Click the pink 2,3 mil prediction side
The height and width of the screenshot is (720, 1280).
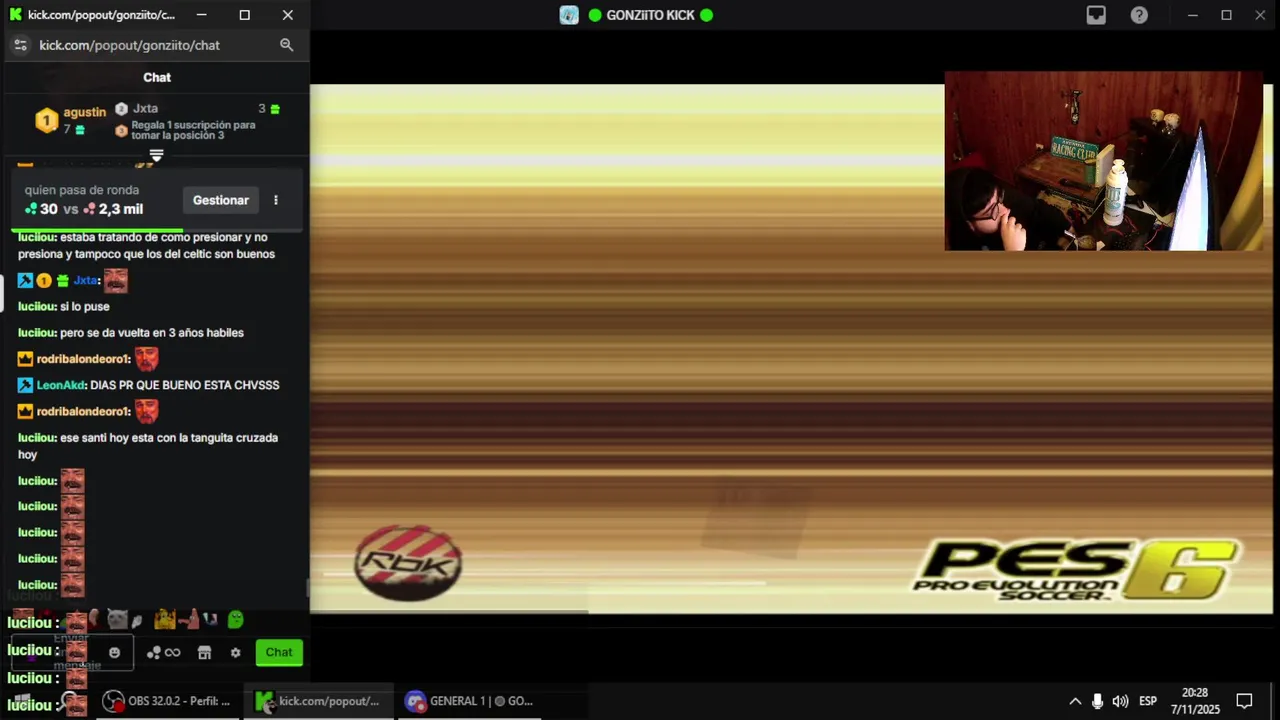(x=113, y=209)
